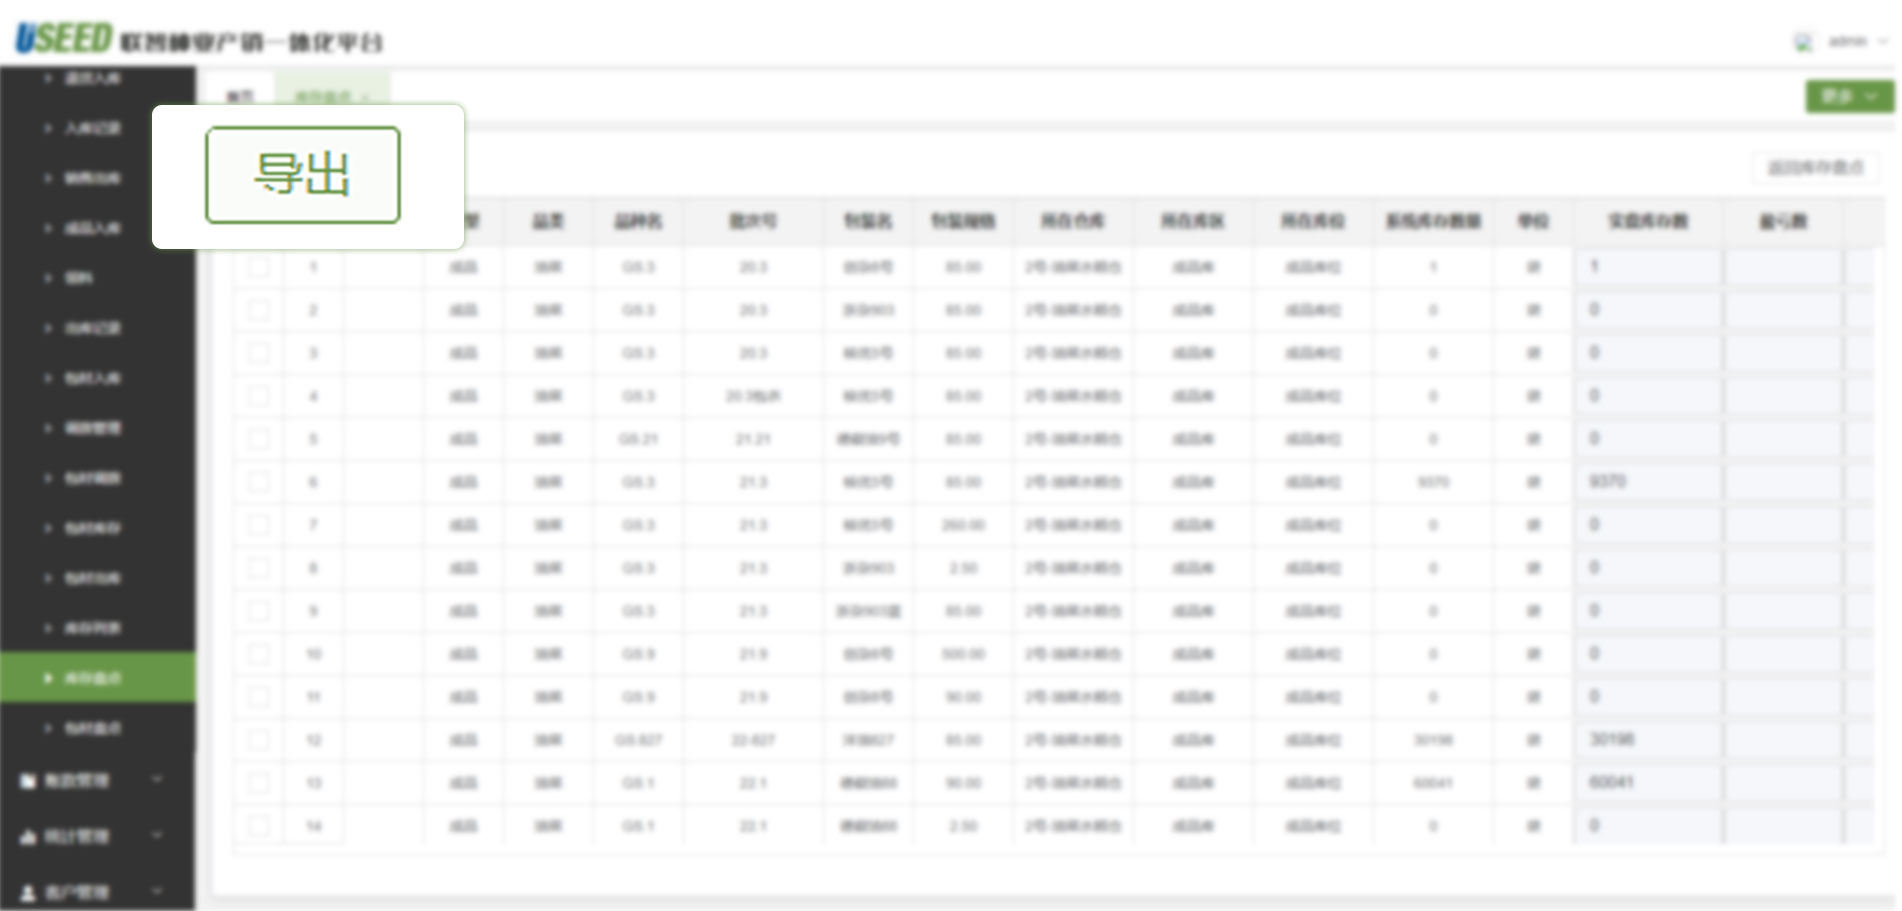Image resolution: width=1902 pixels, height=911 pixels.
Task: Tick the checkbox for row 7
Action: pyautogui.click(x=259, y=525)
